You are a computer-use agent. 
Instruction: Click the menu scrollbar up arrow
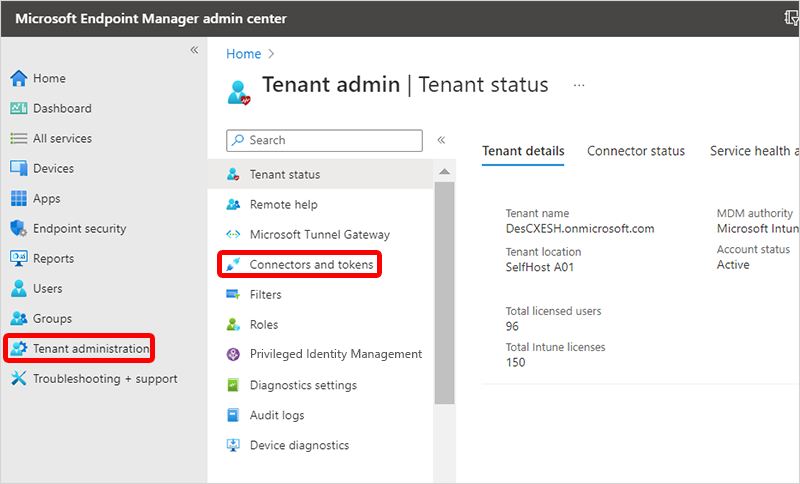[444, 173]
